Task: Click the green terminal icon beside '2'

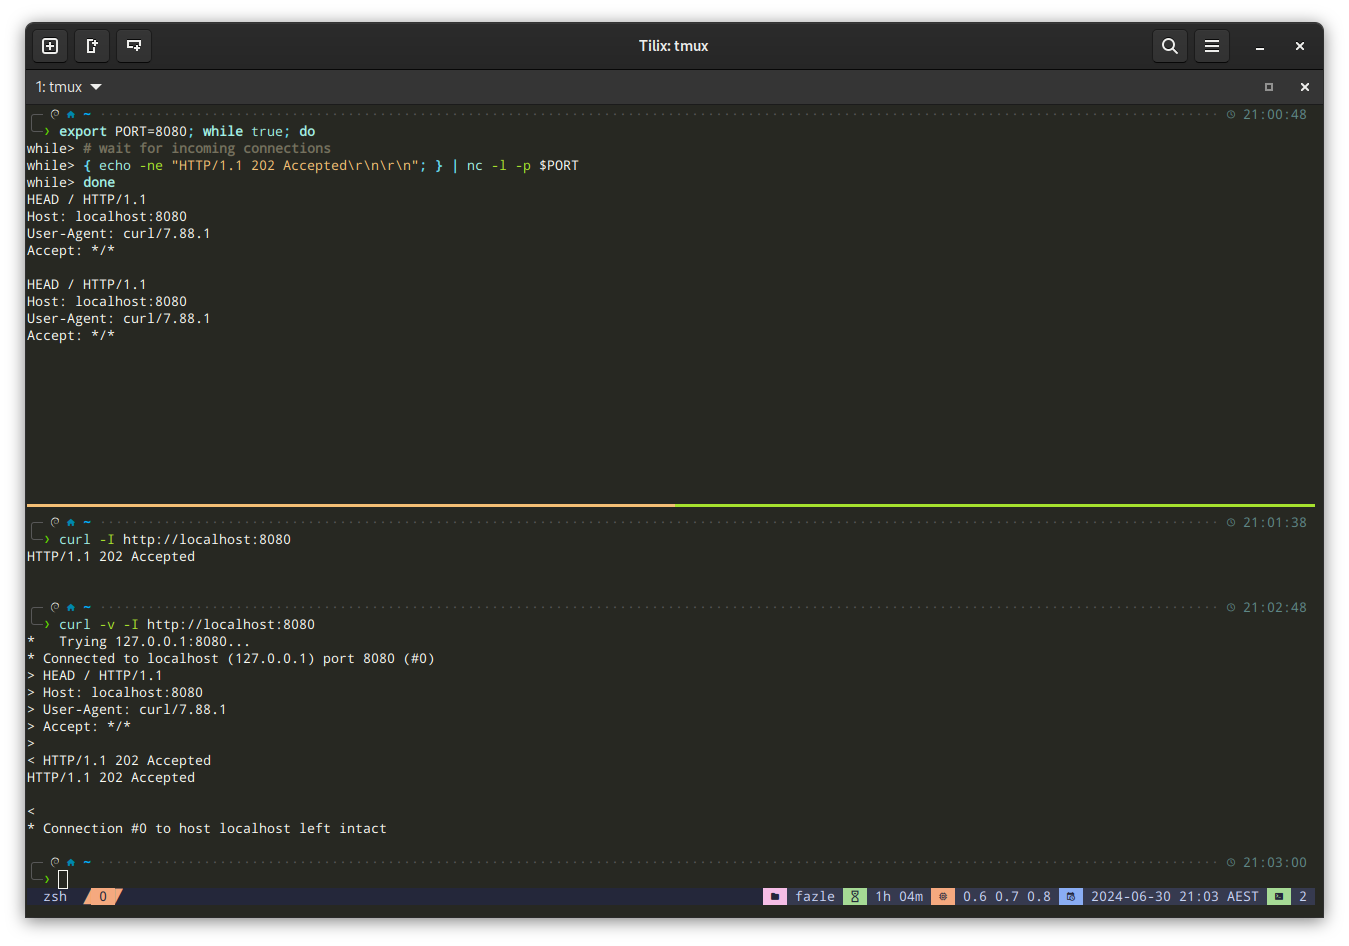Action: pos(1279,896)
